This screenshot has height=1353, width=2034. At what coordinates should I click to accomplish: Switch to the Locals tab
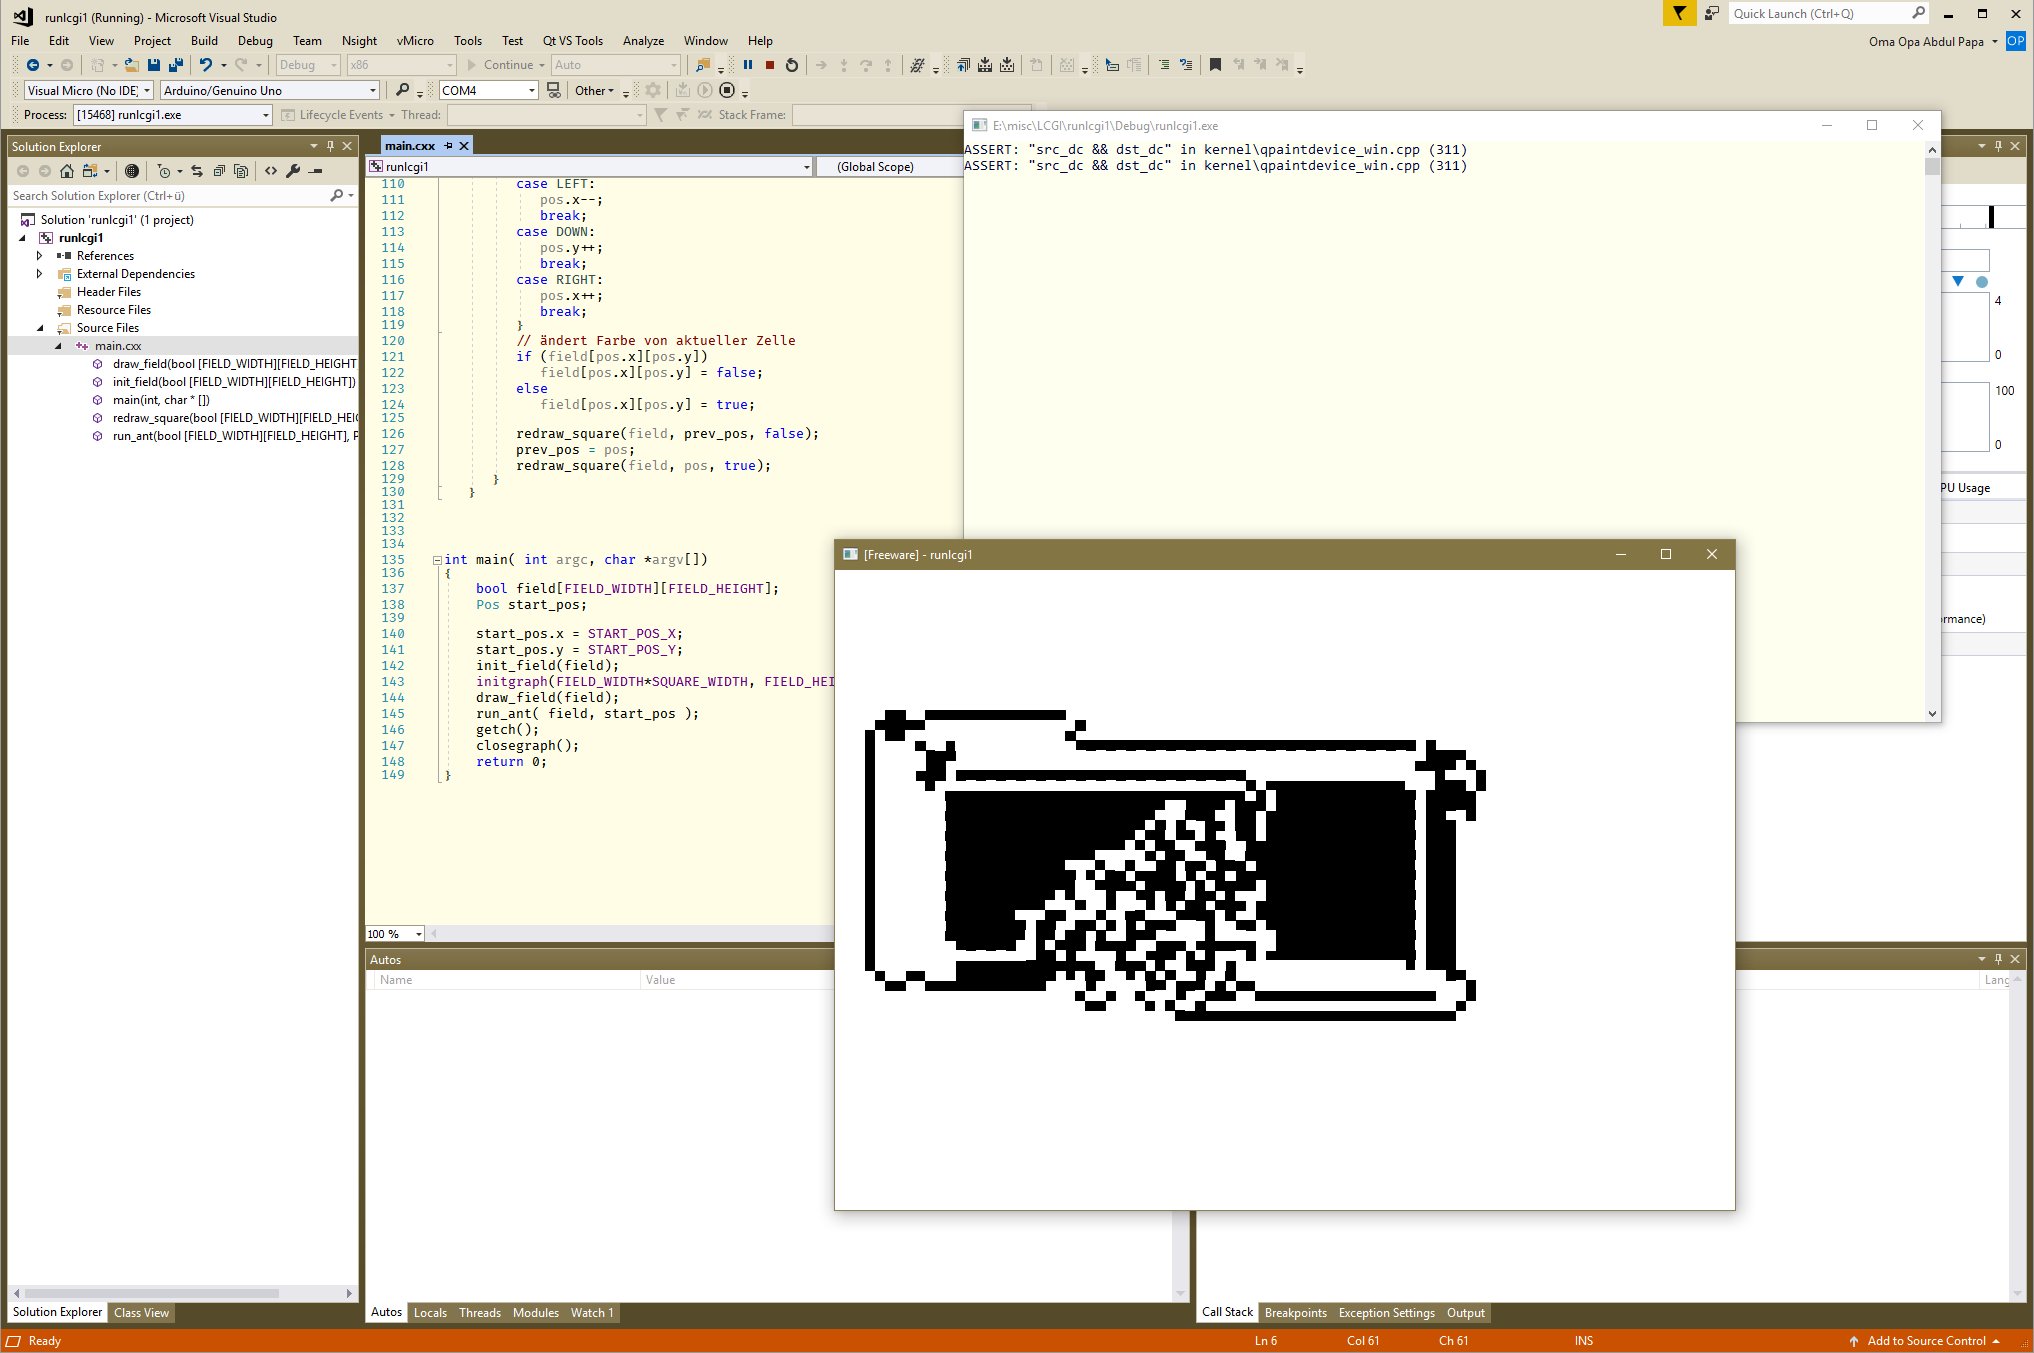pyautogui.click(x=430, y=1313)
